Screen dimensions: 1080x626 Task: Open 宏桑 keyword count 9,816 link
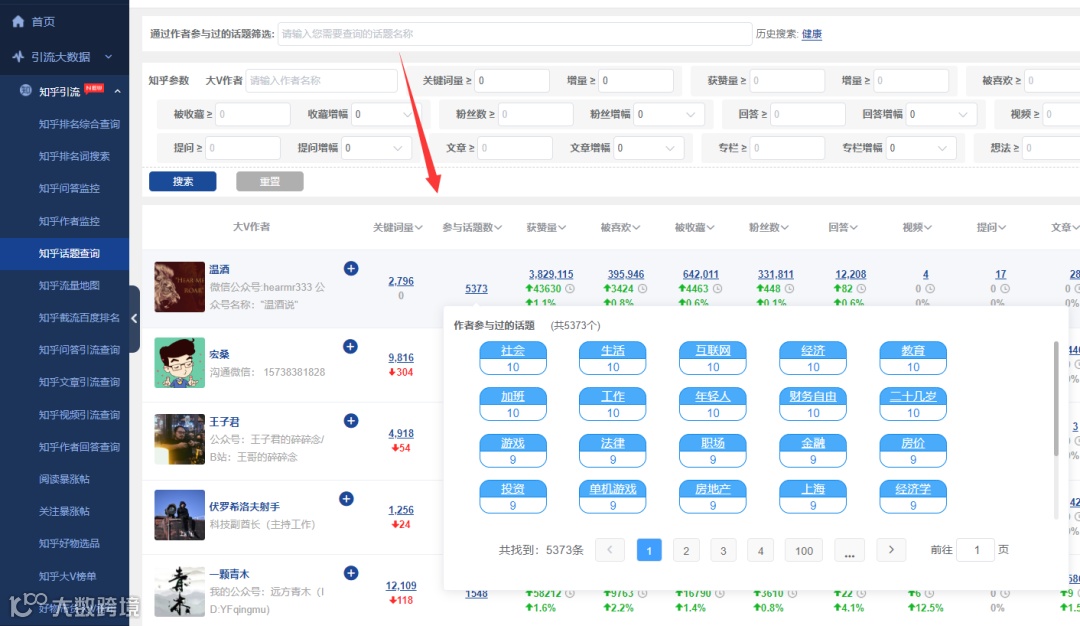point(401,357)
